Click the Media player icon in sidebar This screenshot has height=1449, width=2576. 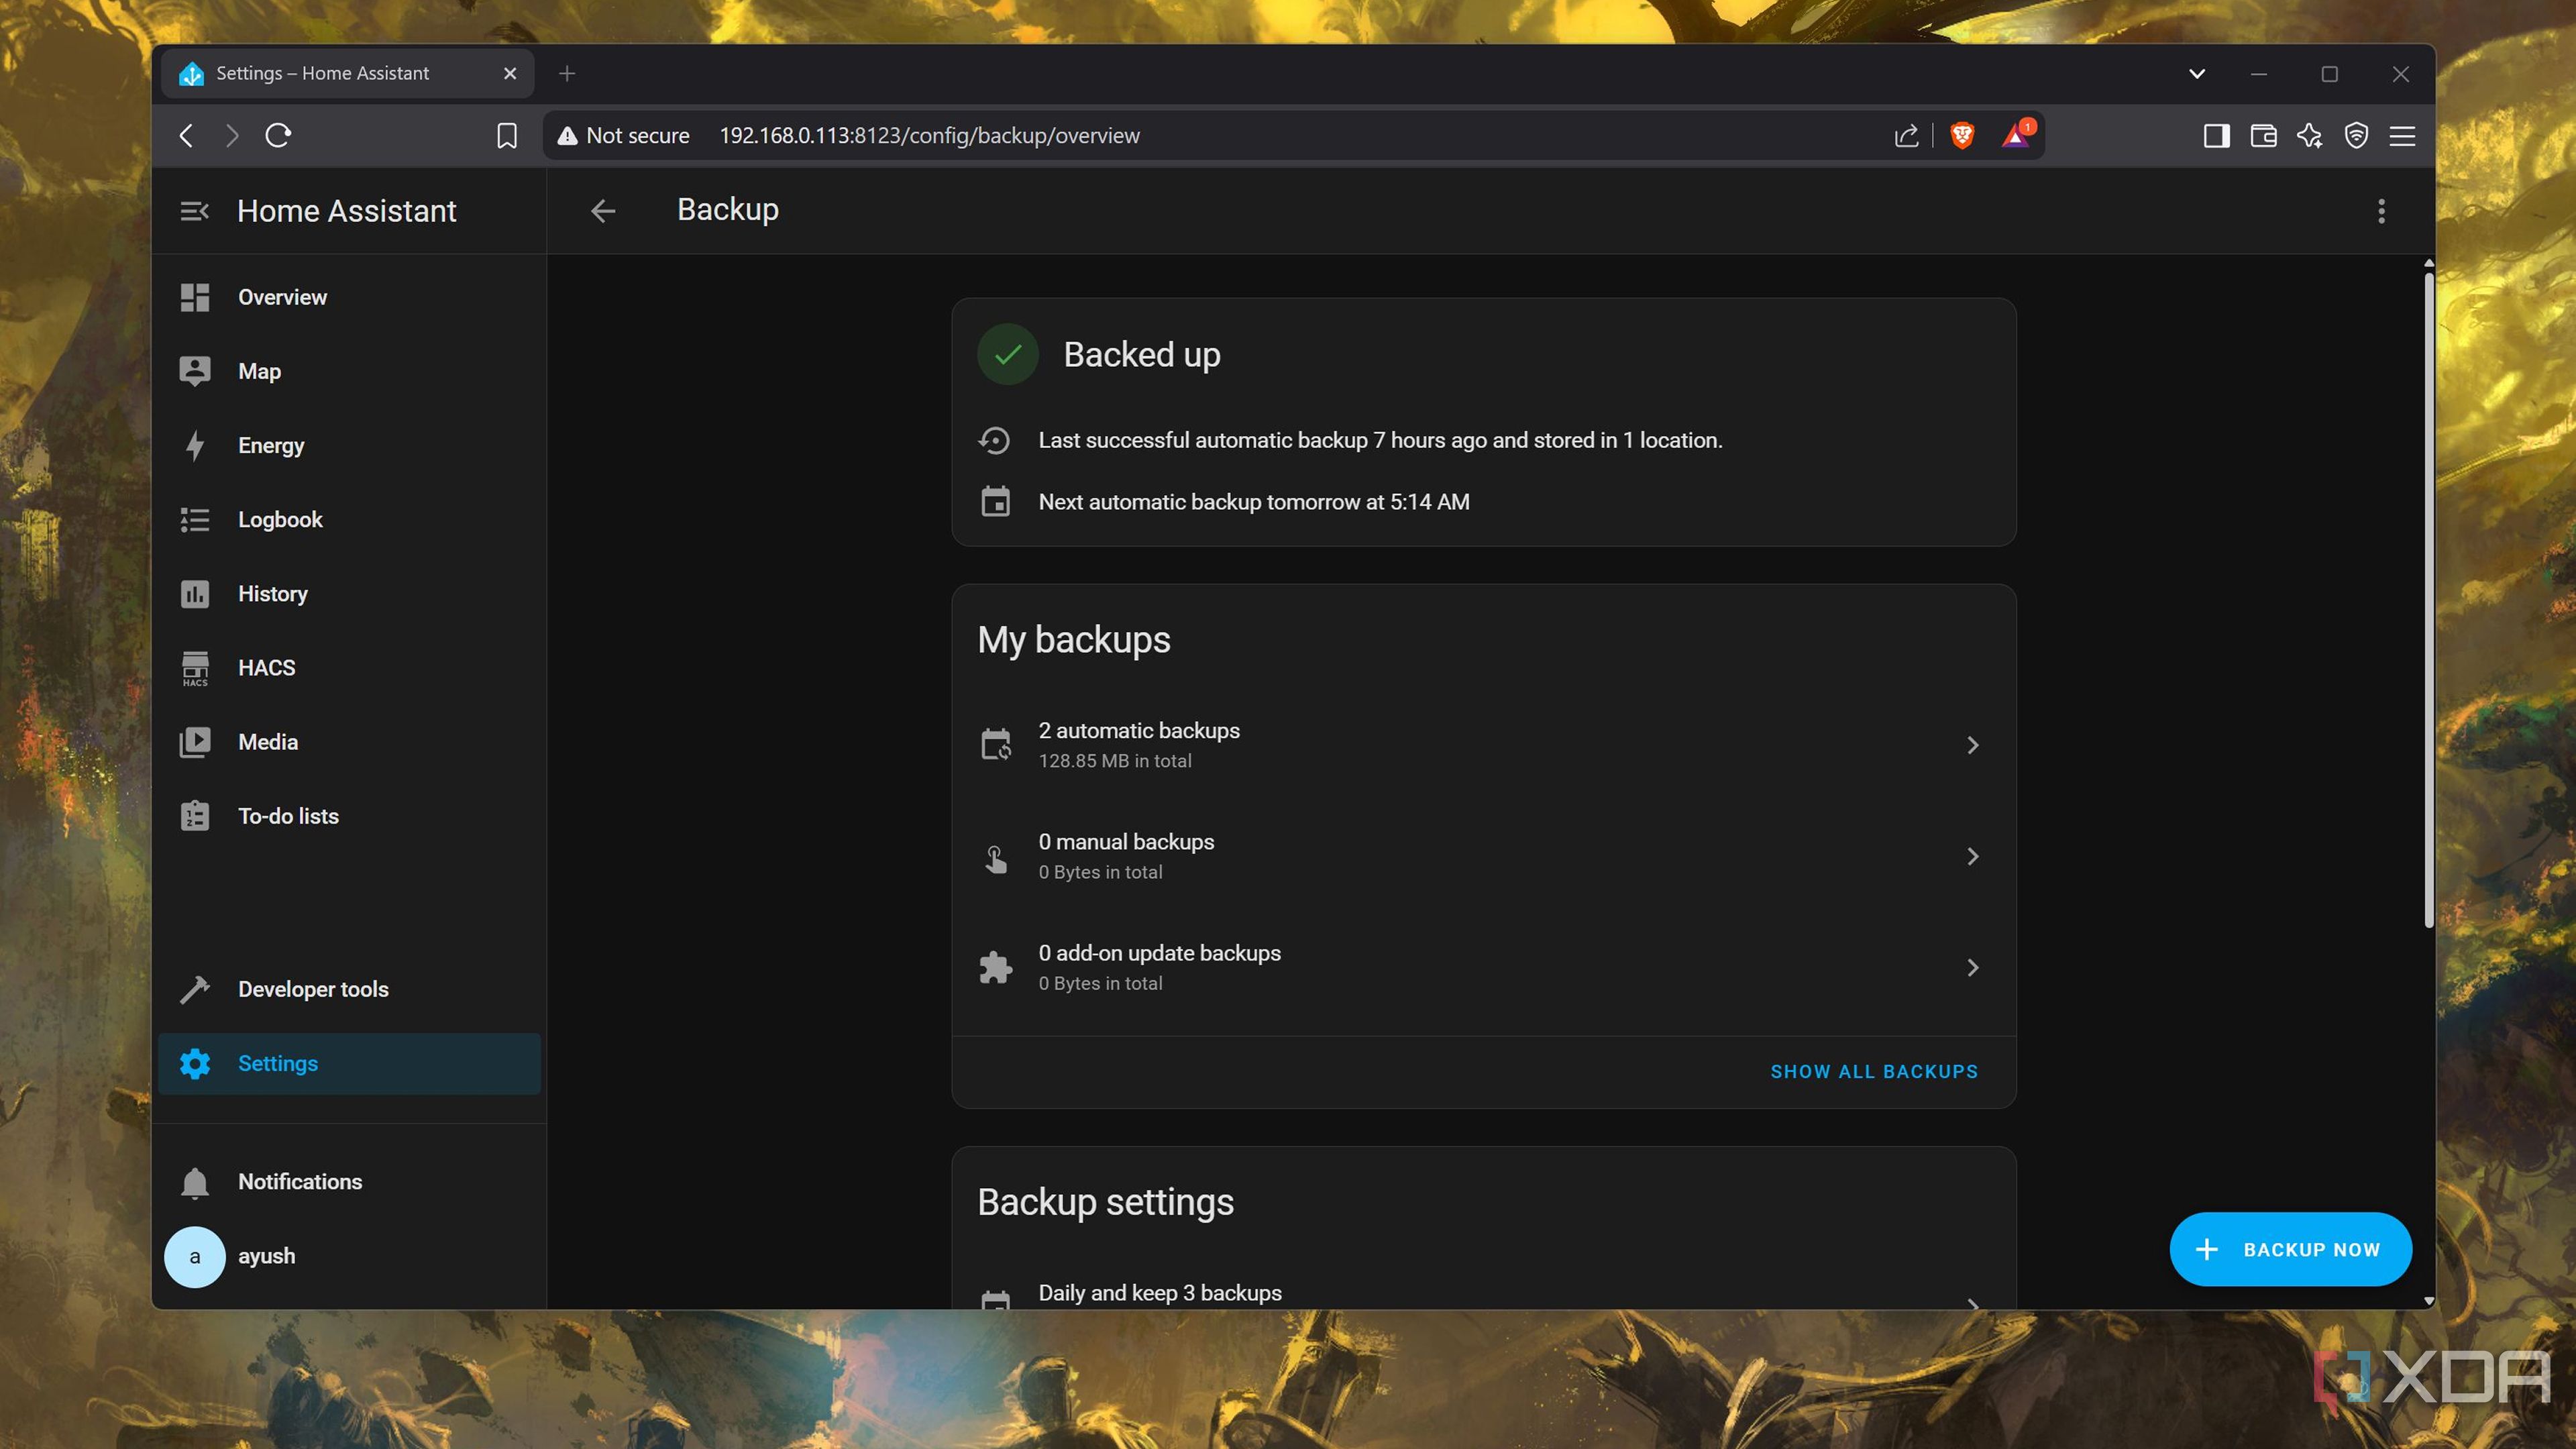pos(195,742)
